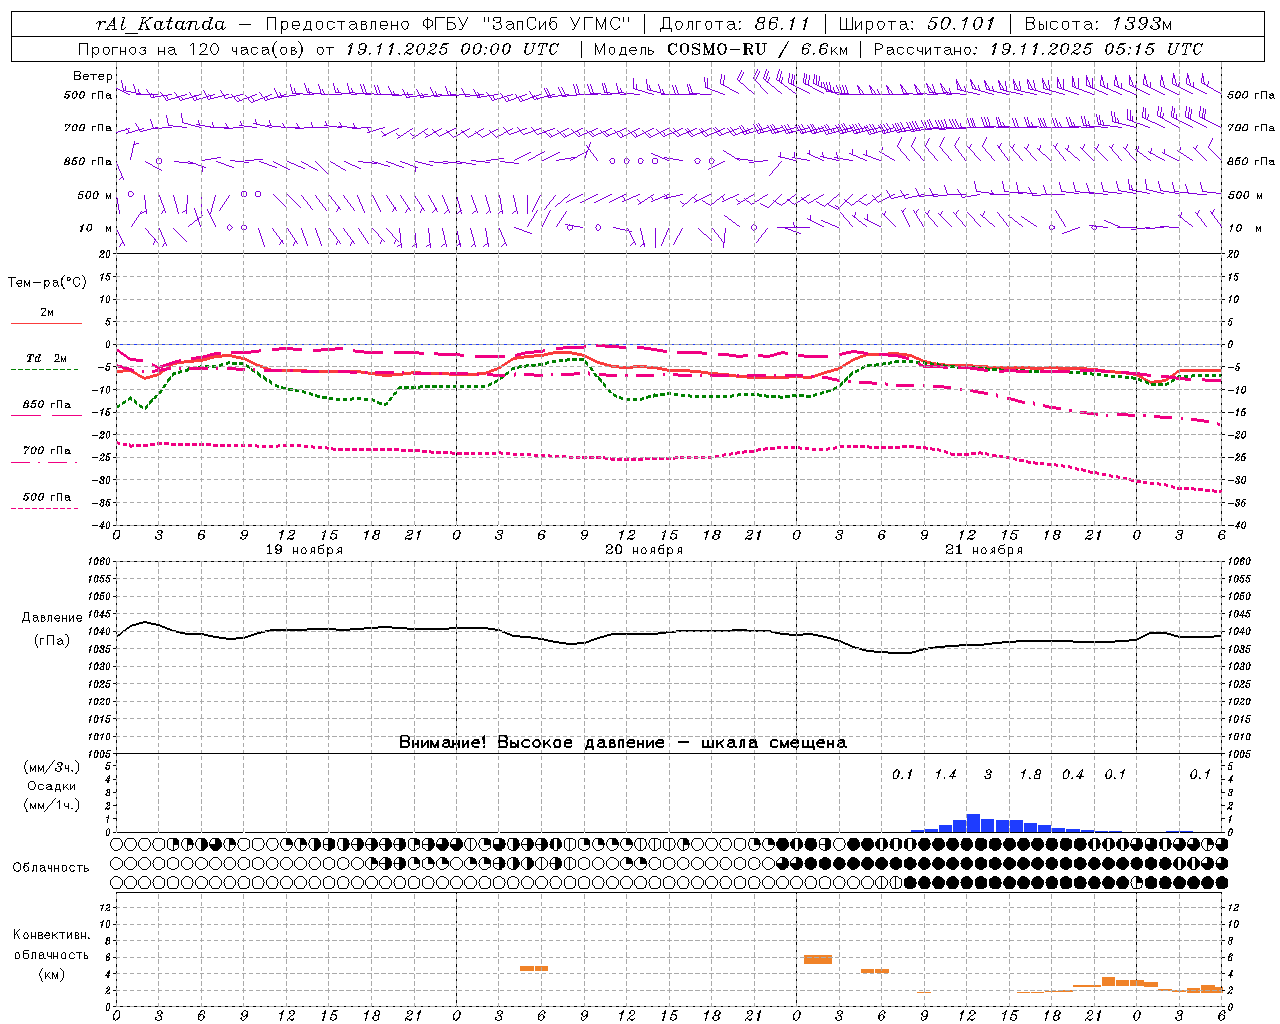1280x1024 pixels.
Task: Click the station name rAl_Katanda
Action: pos(161,24)
